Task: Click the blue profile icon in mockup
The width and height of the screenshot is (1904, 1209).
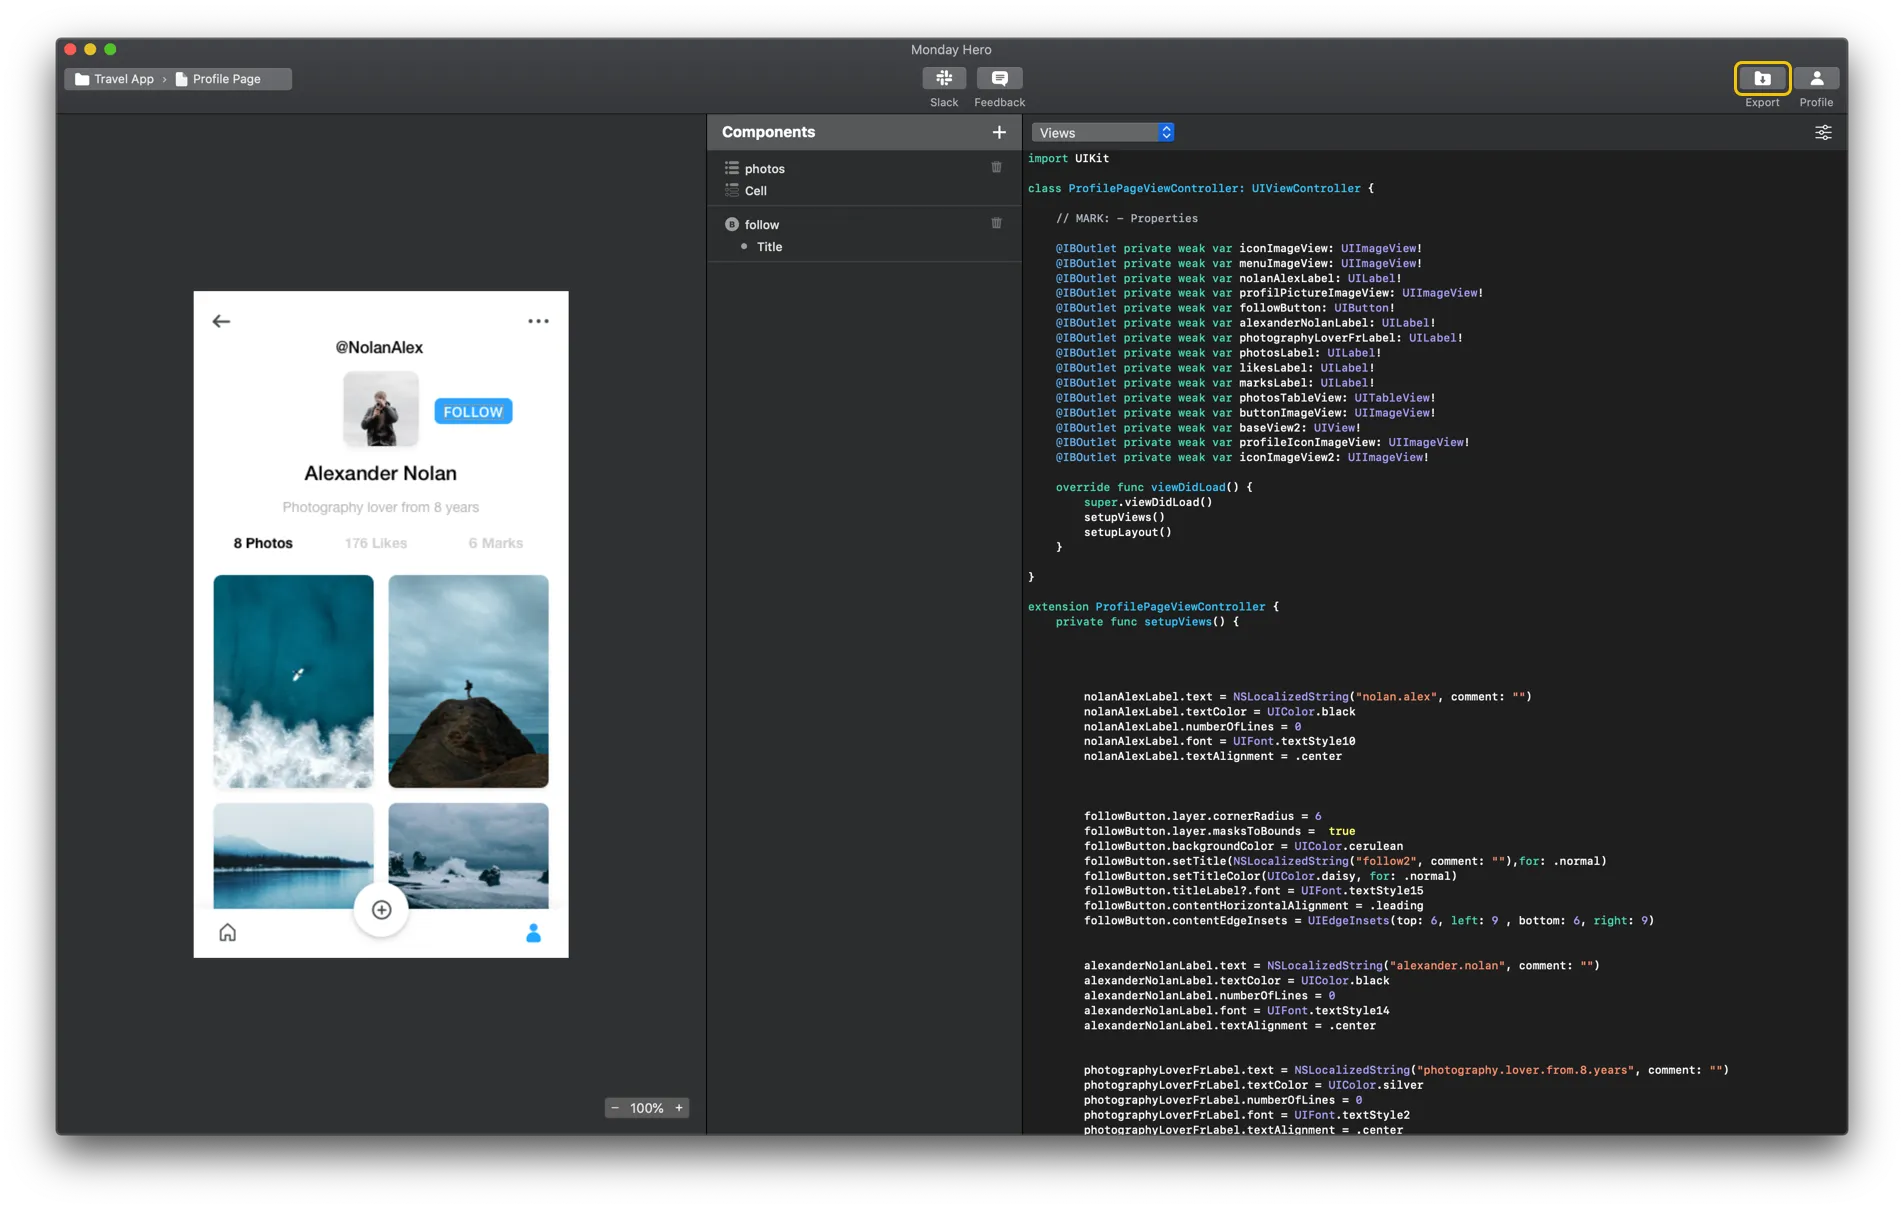Action: [533, 932]
